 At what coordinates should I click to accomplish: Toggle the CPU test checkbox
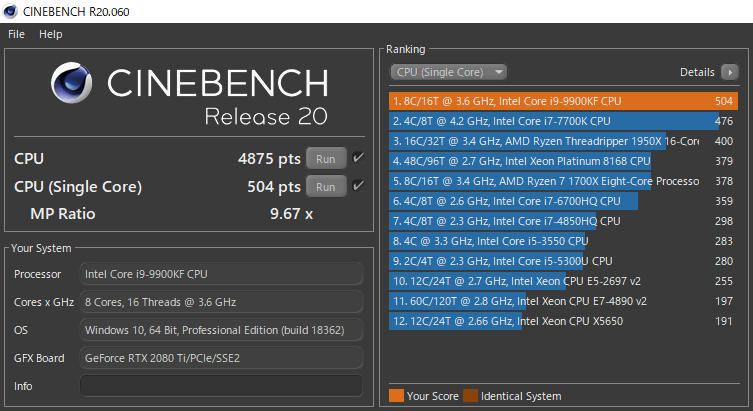[x=358, y=158]
